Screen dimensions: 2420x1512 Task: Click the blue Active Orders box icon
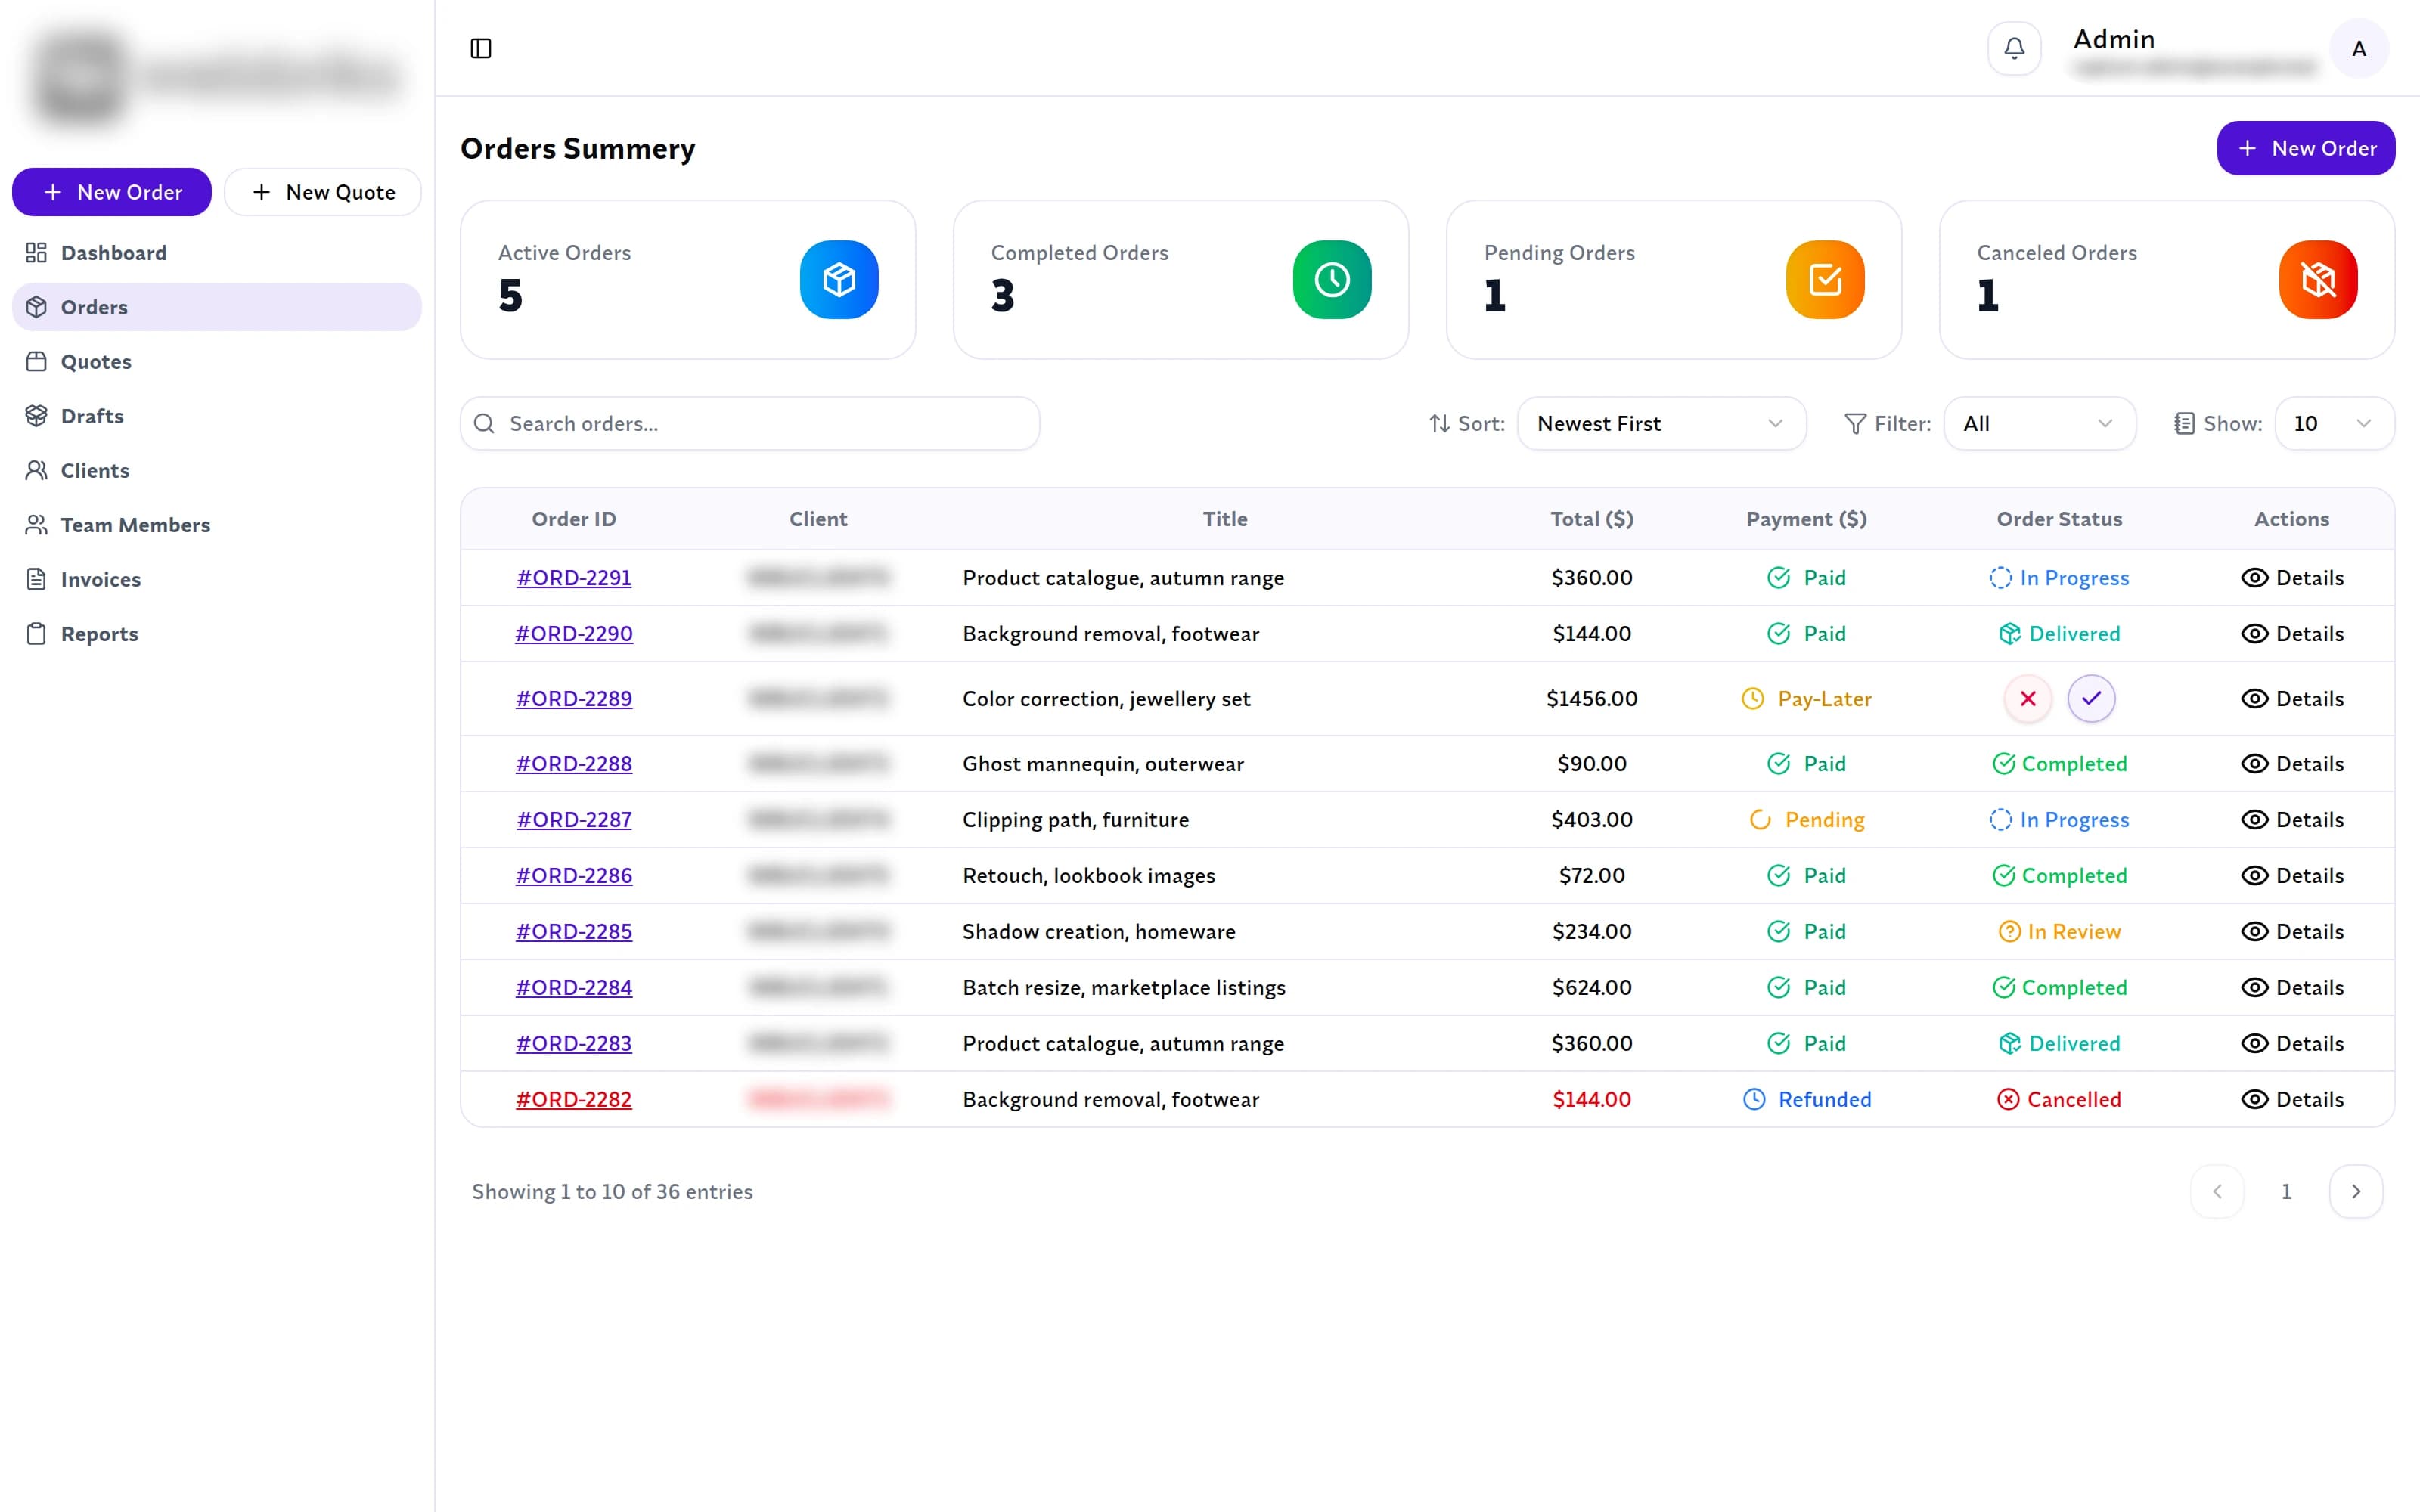point(839,280)
